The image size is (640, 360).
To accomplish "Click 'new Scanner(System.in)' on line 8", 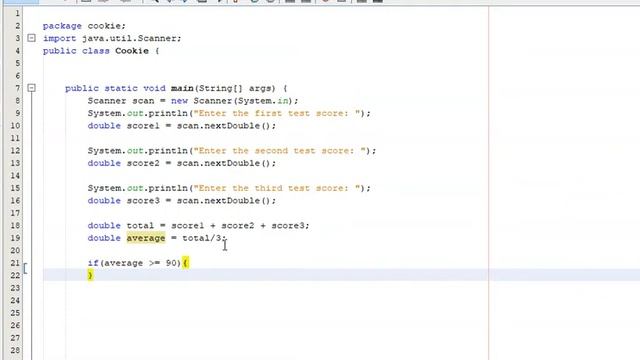I will coord(232,101).
